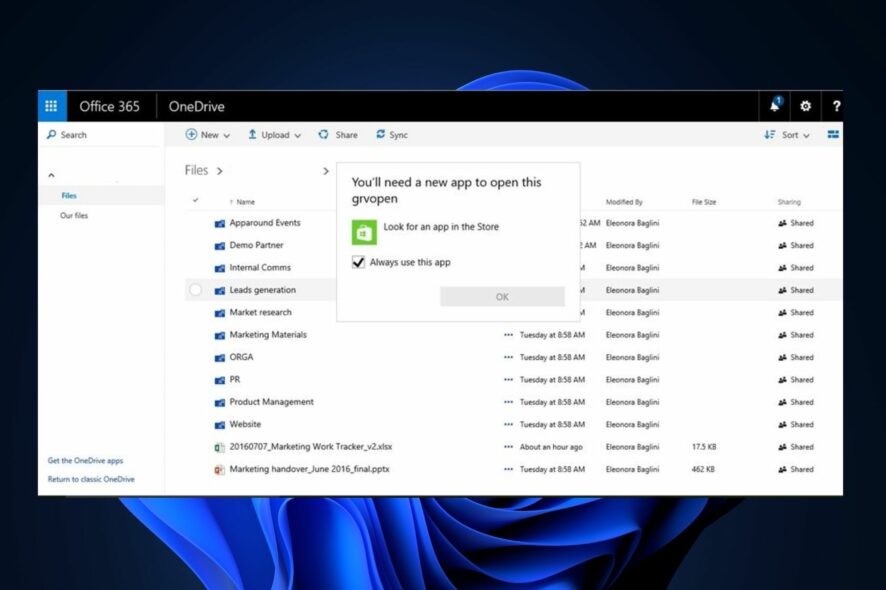
Task: Click the Demo Partner folder icon
Action: tap(220, 246)
